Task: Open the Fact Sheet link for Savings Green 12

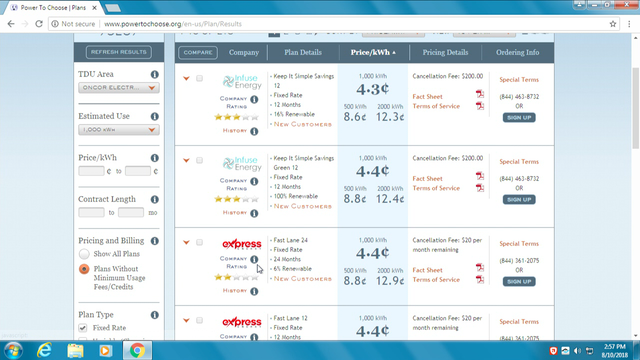Action: [x=427, y=179]
